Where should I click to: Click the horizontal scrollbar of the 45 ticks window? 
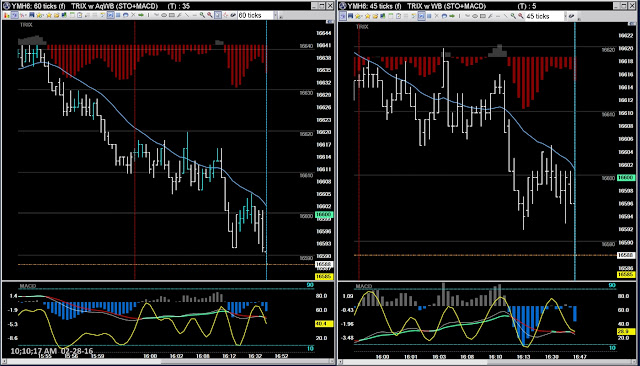pyautogui.click(x=486, y=362)
